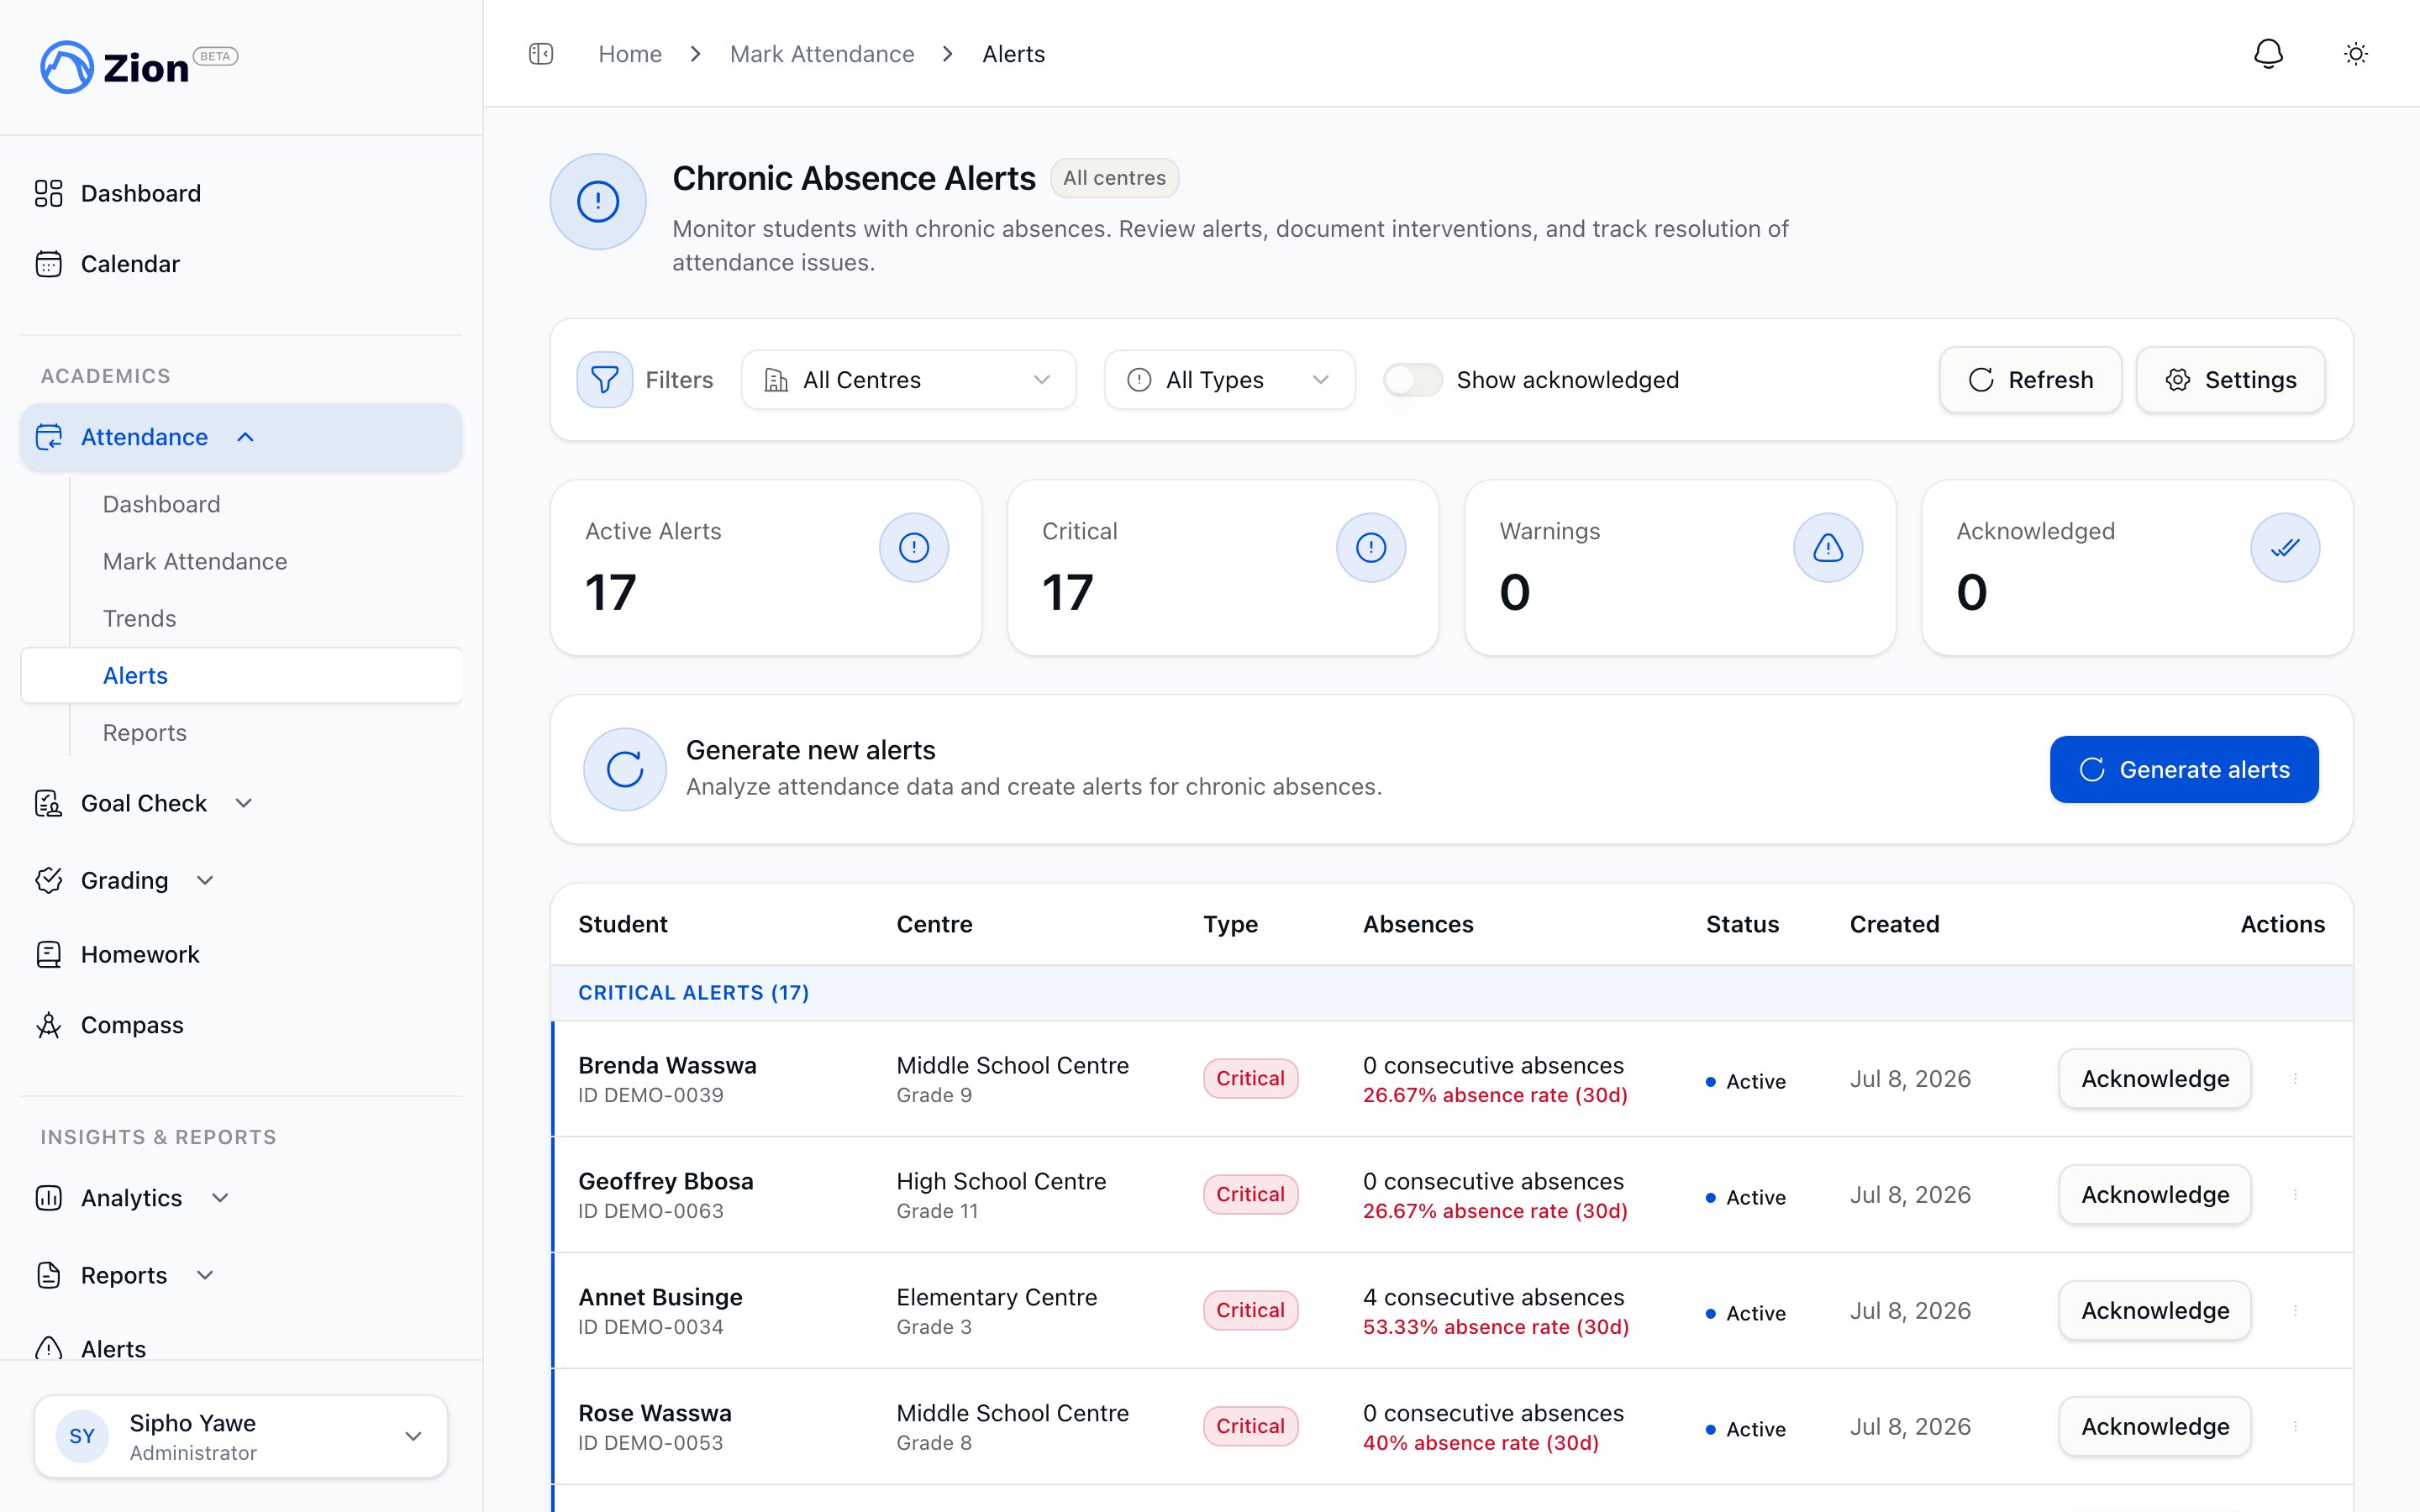Expand the Analytics menu chevron

click(221, 1198)
